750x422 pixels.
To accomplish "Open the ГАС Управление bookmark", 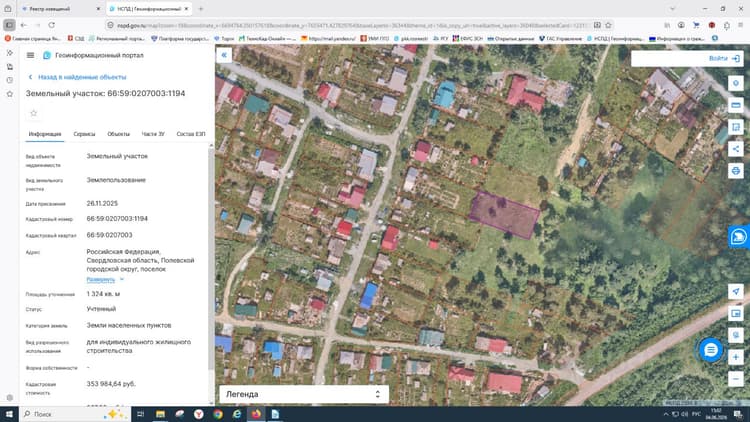I will pyautogui.click(x=561, y=38).
